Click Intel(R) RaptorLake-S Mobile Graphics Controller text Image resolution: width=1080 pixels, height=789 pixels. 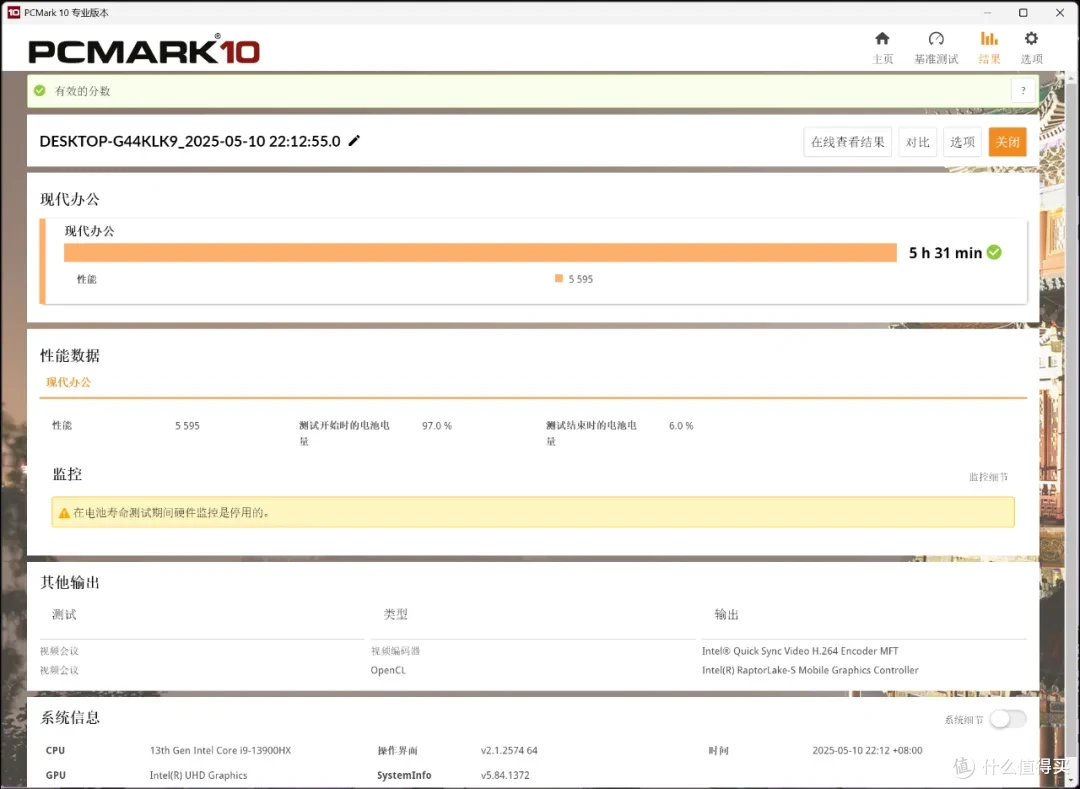coord(810,670)
